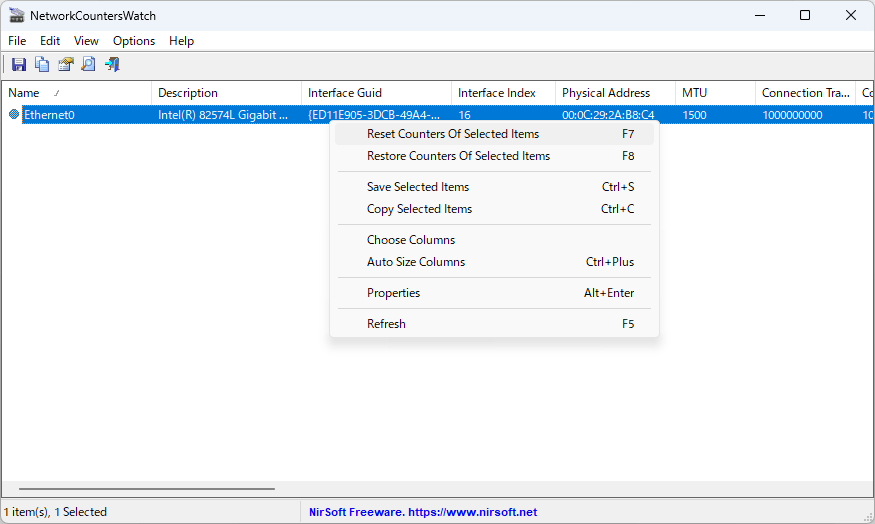Open the NirSoft Freeware website link
875x524 pixels.
click(423, 512)
